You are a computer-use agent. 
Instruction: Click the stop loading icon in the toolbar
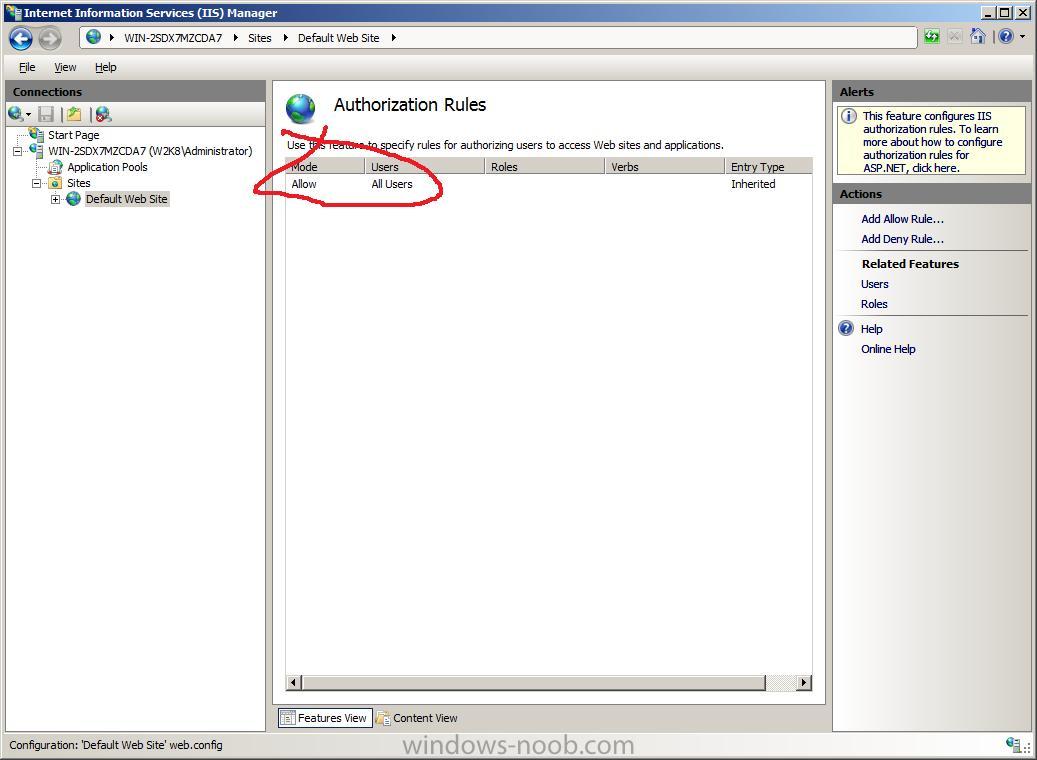[x=954, y=37]
